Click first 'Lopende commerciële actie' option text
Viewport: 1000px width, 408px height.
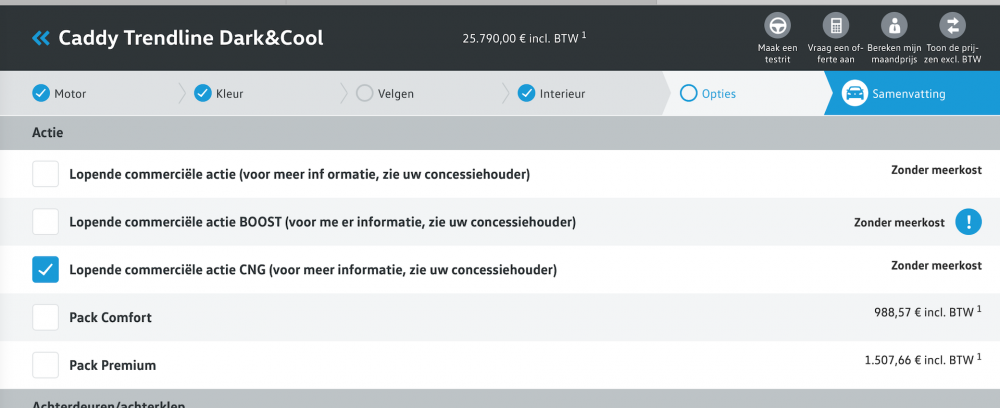299,175
